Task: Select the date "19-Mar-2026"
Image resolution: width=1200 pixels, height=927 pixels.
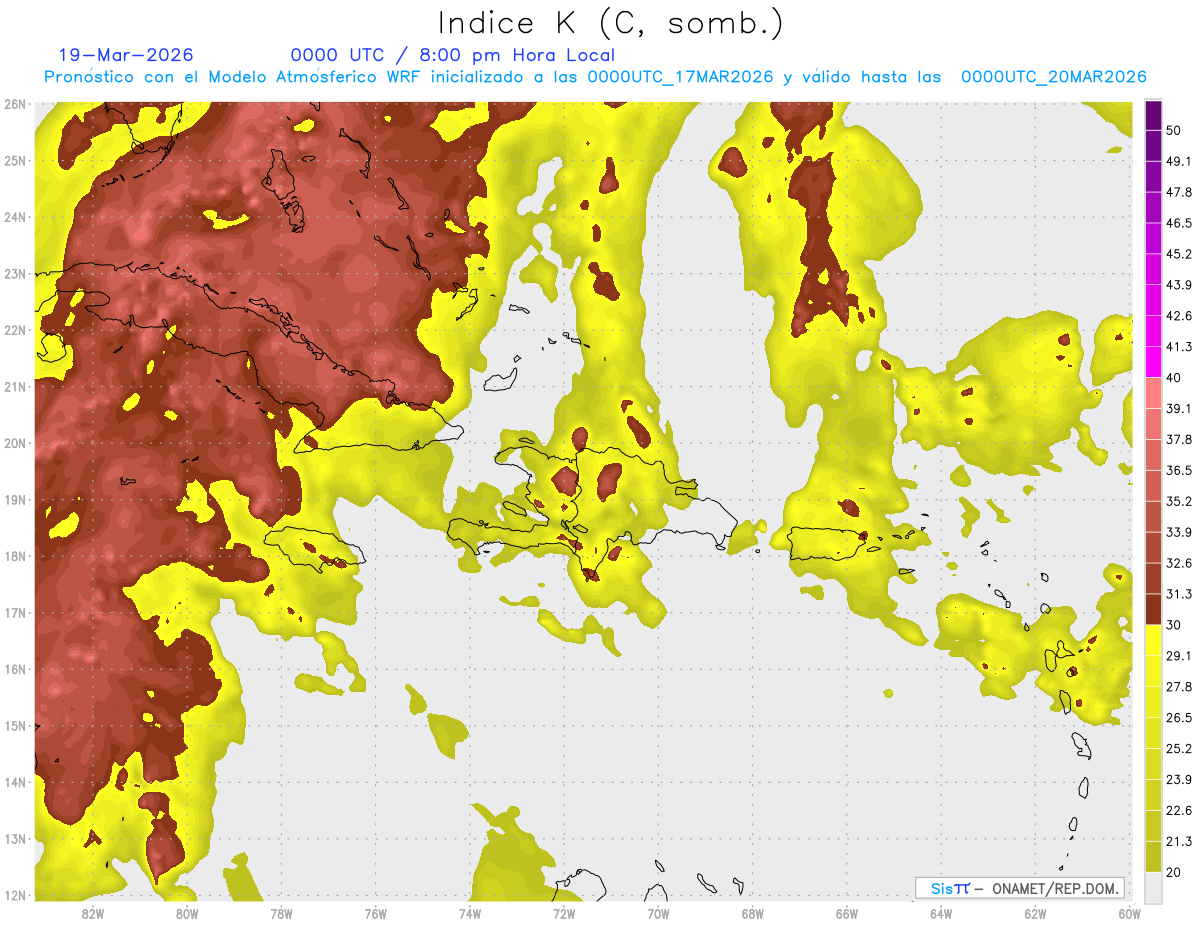Action: 126,55
